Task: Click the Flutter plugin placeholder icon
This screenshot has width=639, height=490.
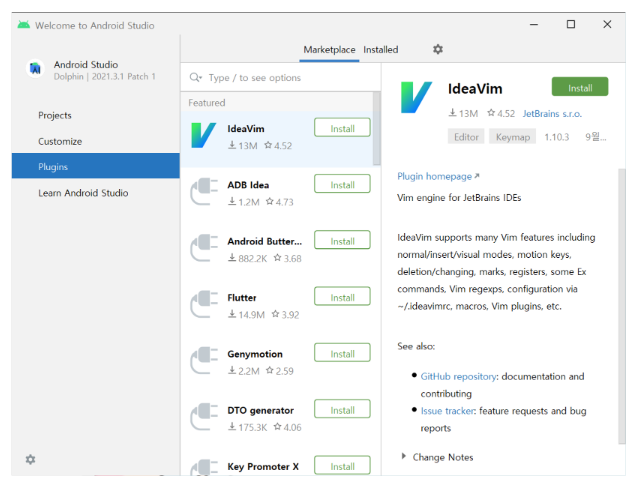Action: pos(205,304)
